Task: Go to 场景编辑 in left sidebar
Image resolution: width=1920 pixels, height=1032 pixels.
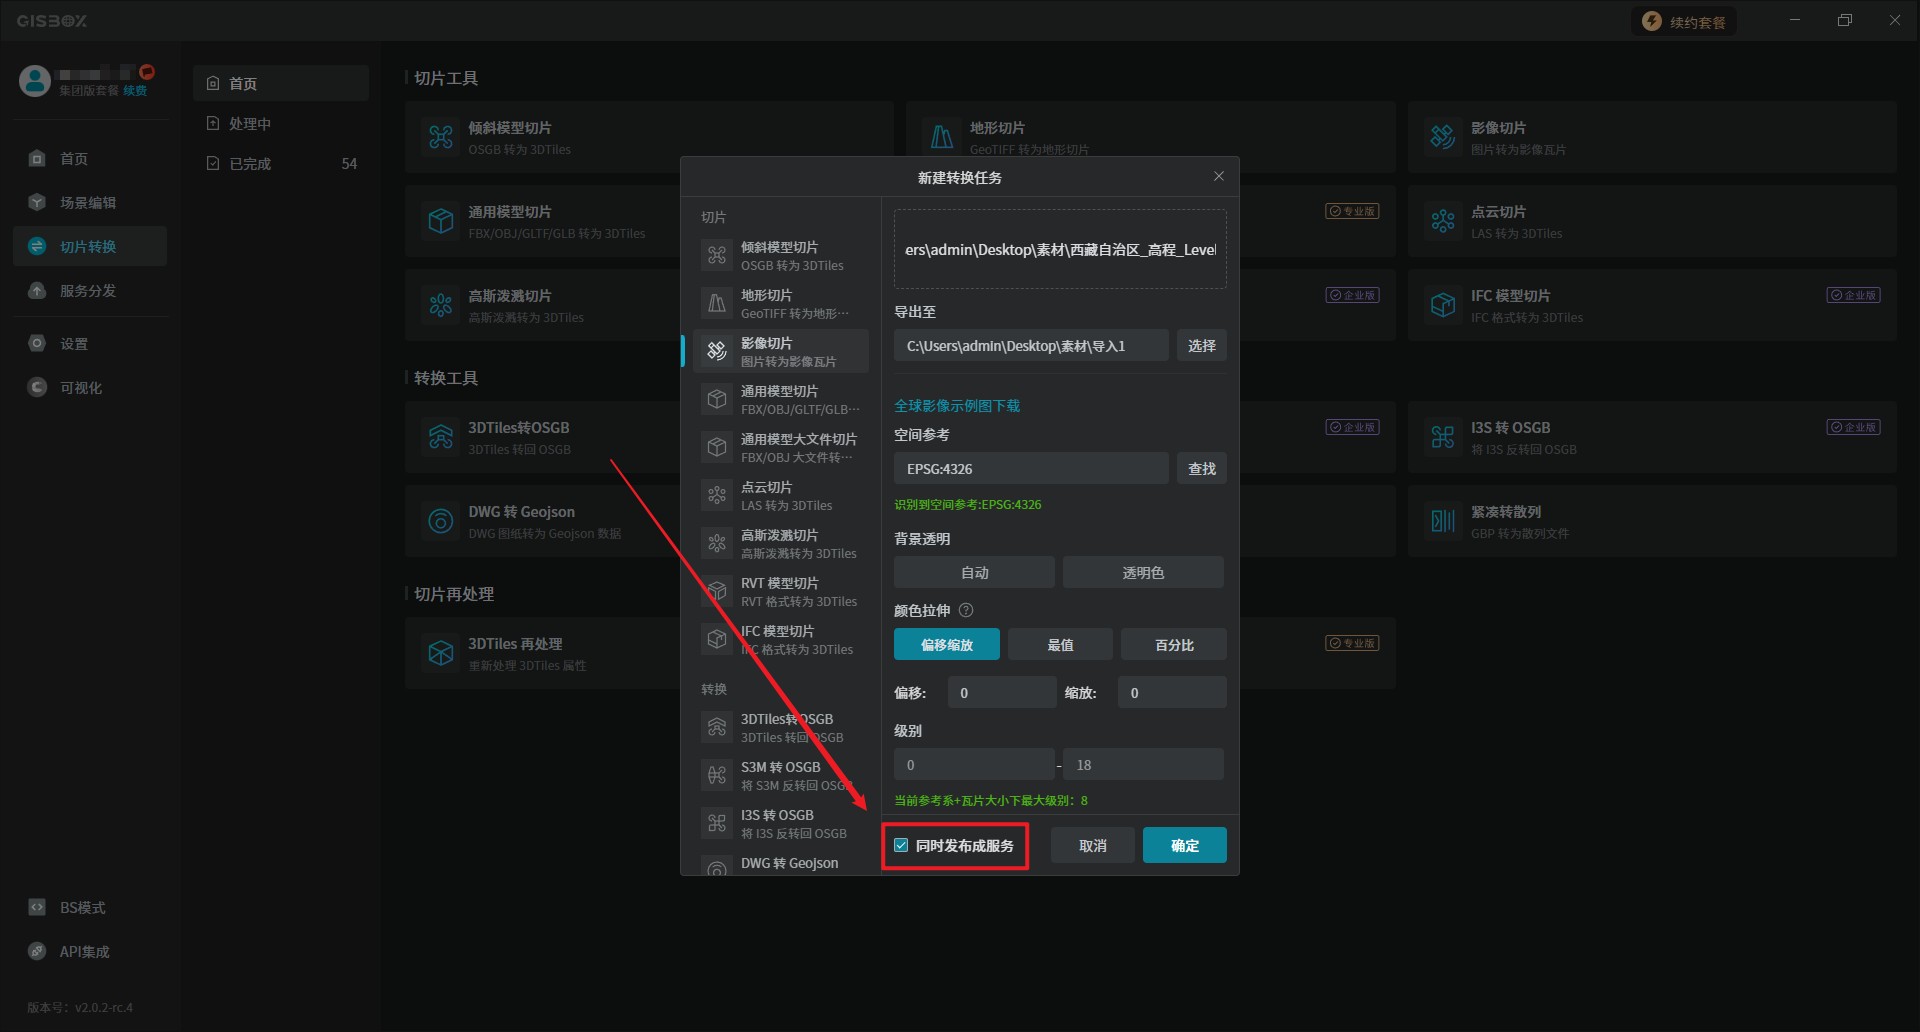Action: (x=88, y=203)
